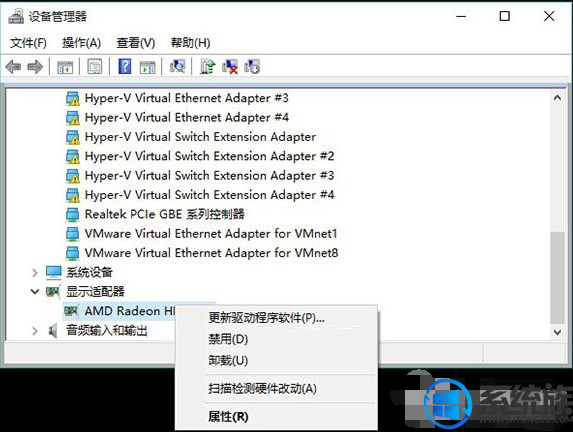Viewport: 573px width, 432px height.
Task: Click the Back arrow toolbar icon
Action: pos(14,67)
